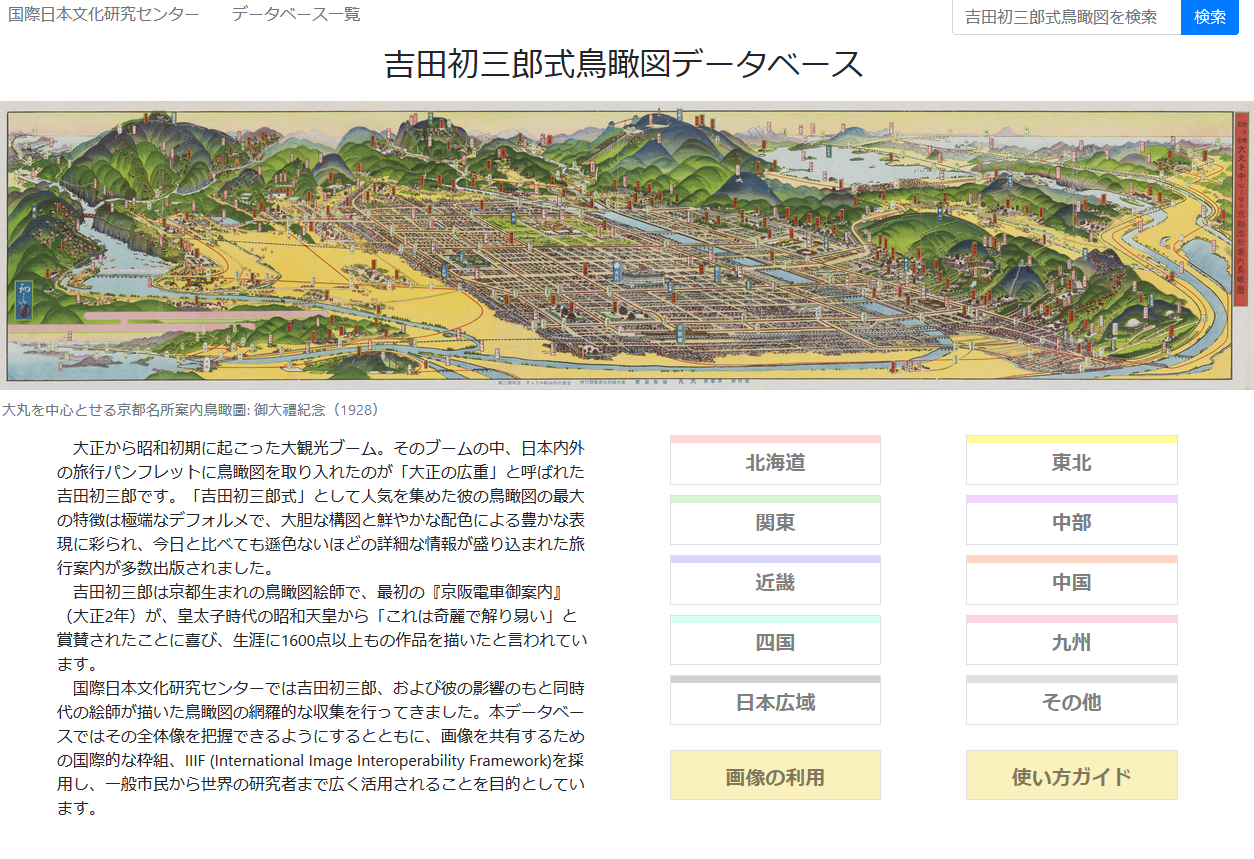Open the 画像の利用 page
This screenshot has height=859, width=1254.
point(775,777)
